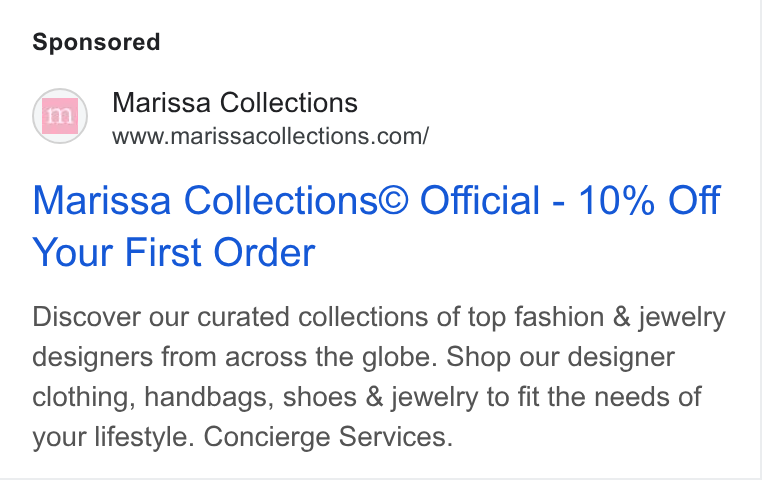Select the Marissa Collections site name
762x480 pixels.
(235, 103)
